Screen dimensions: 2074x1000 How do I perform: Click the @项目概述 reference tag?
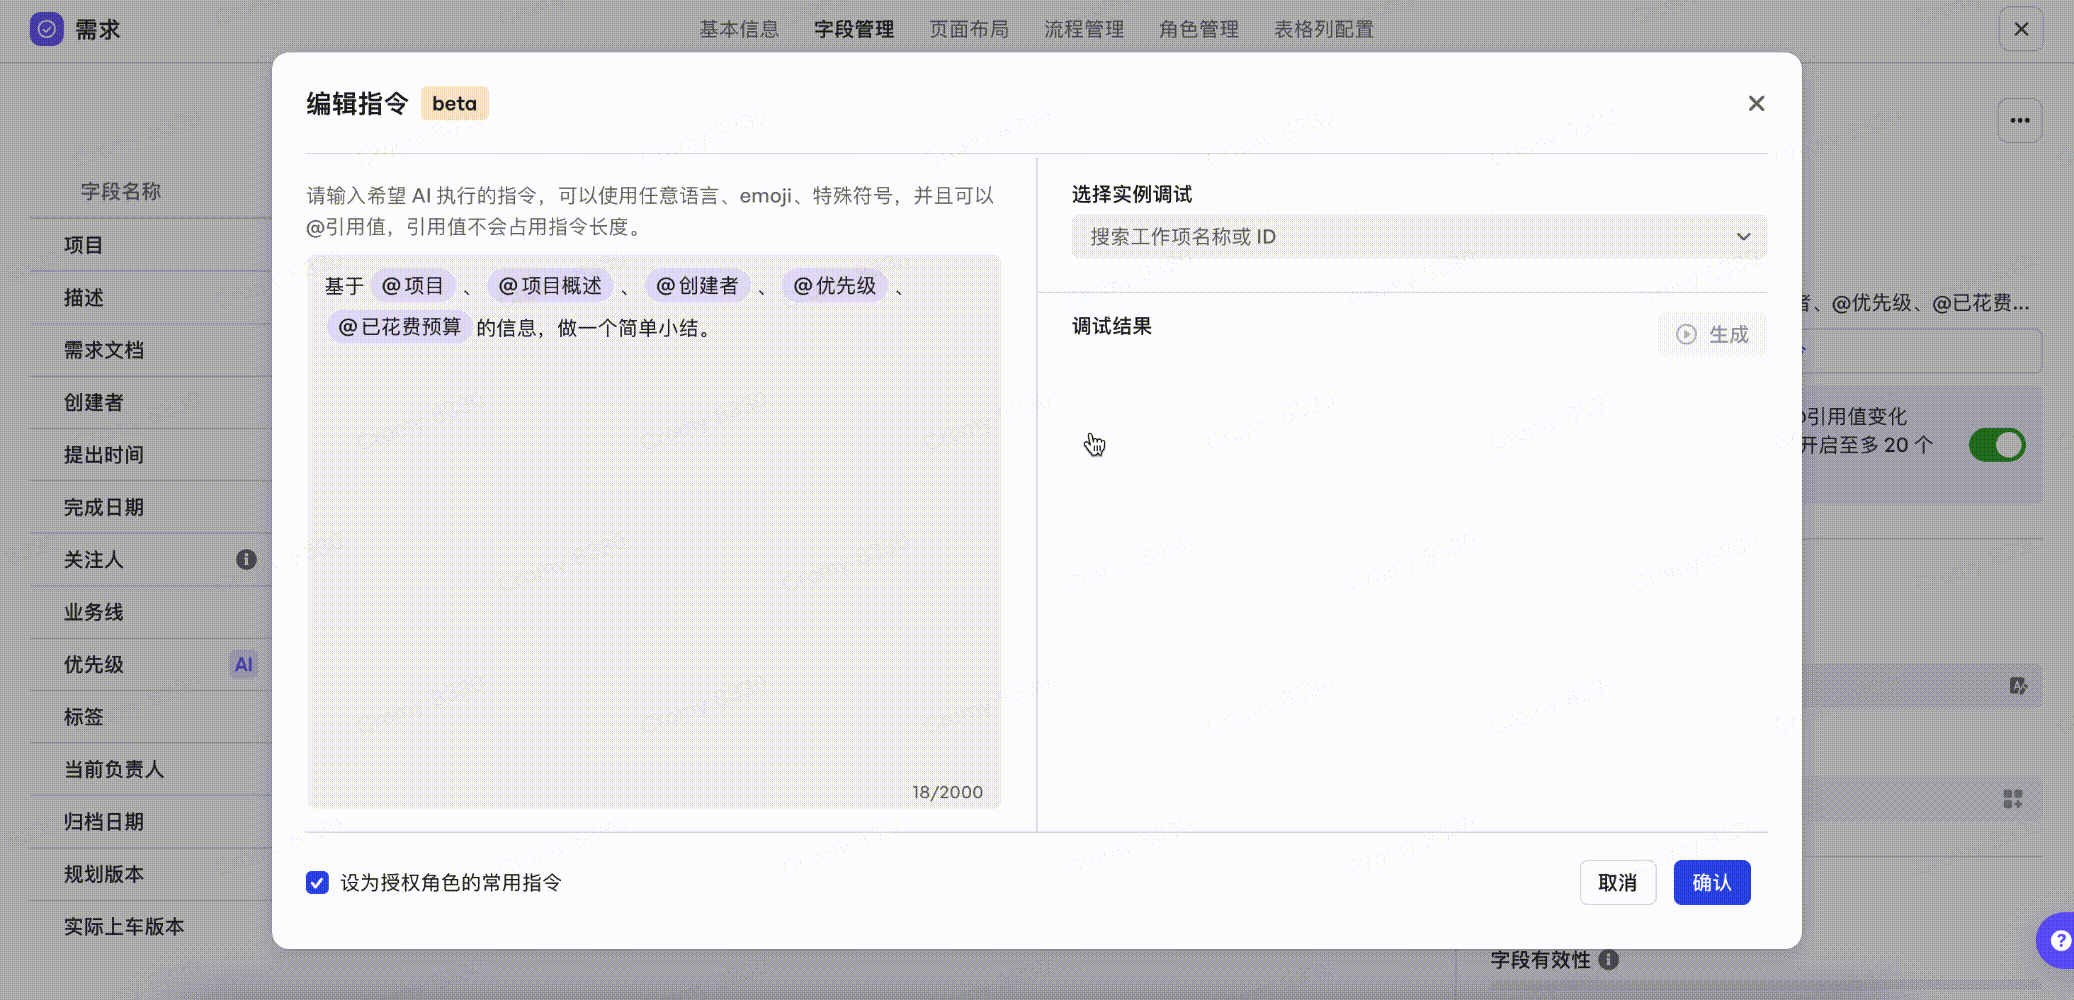550,286
